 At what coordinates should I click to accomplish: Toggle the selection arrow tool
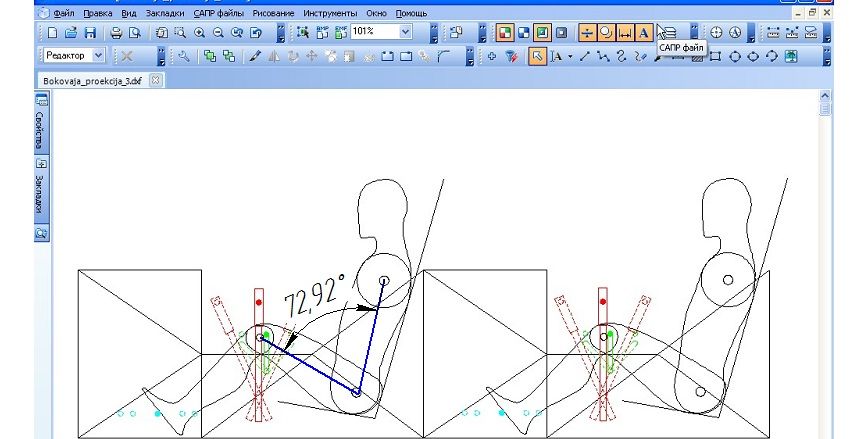(537, 57)
